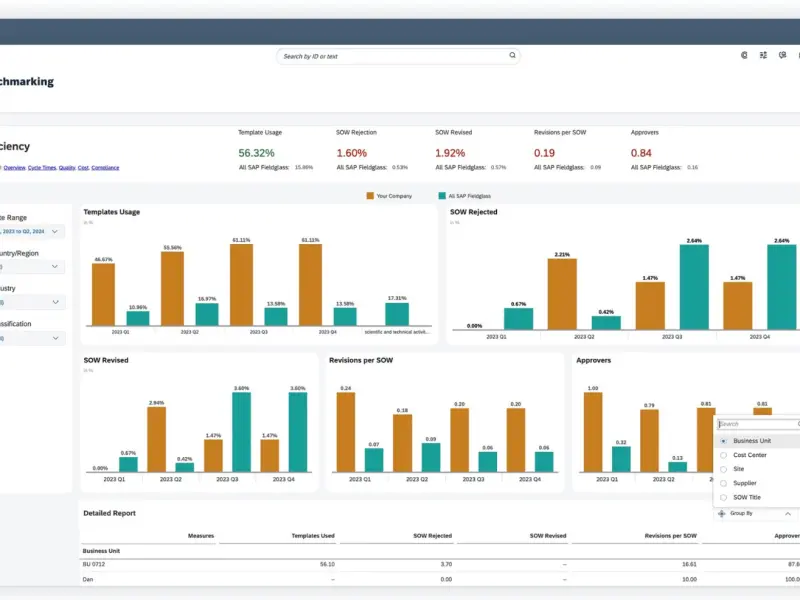Collapse the Group By dropdown chevron
This screenshot has height=600, width=800.
[x=786, y=513]
